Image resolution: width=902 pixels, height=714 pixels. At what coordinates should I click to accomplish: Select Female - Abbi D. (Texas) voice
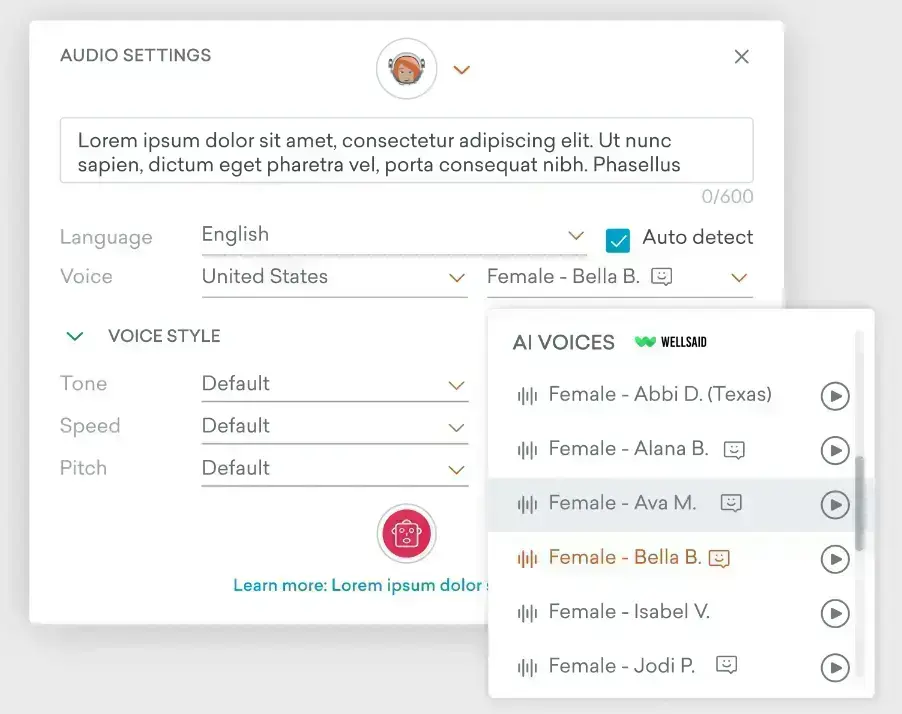click(660, 394)
